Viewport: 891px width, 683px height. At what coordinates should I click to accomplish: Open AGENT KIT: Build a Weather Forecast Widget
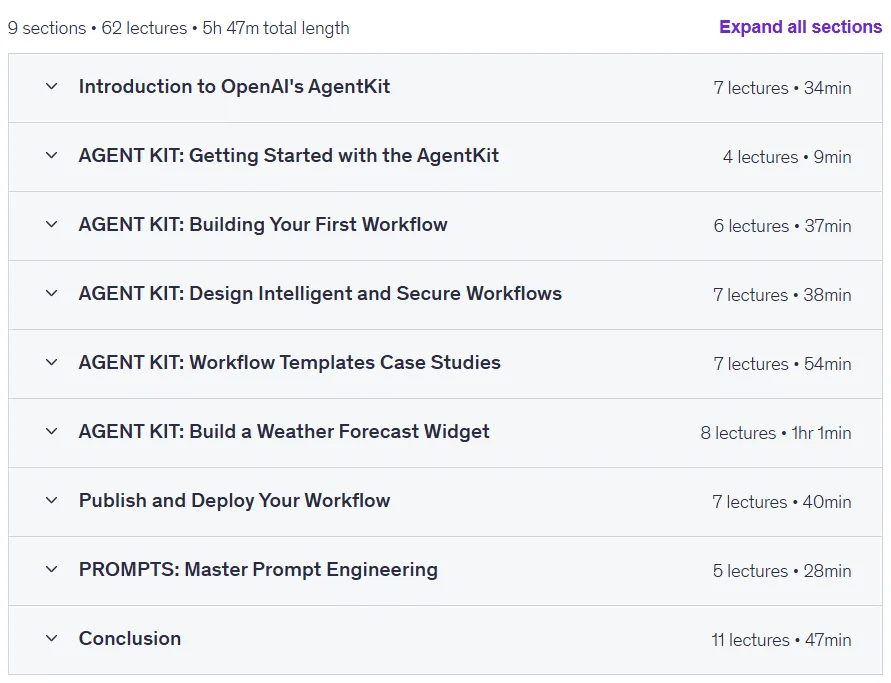coord(284,431)
